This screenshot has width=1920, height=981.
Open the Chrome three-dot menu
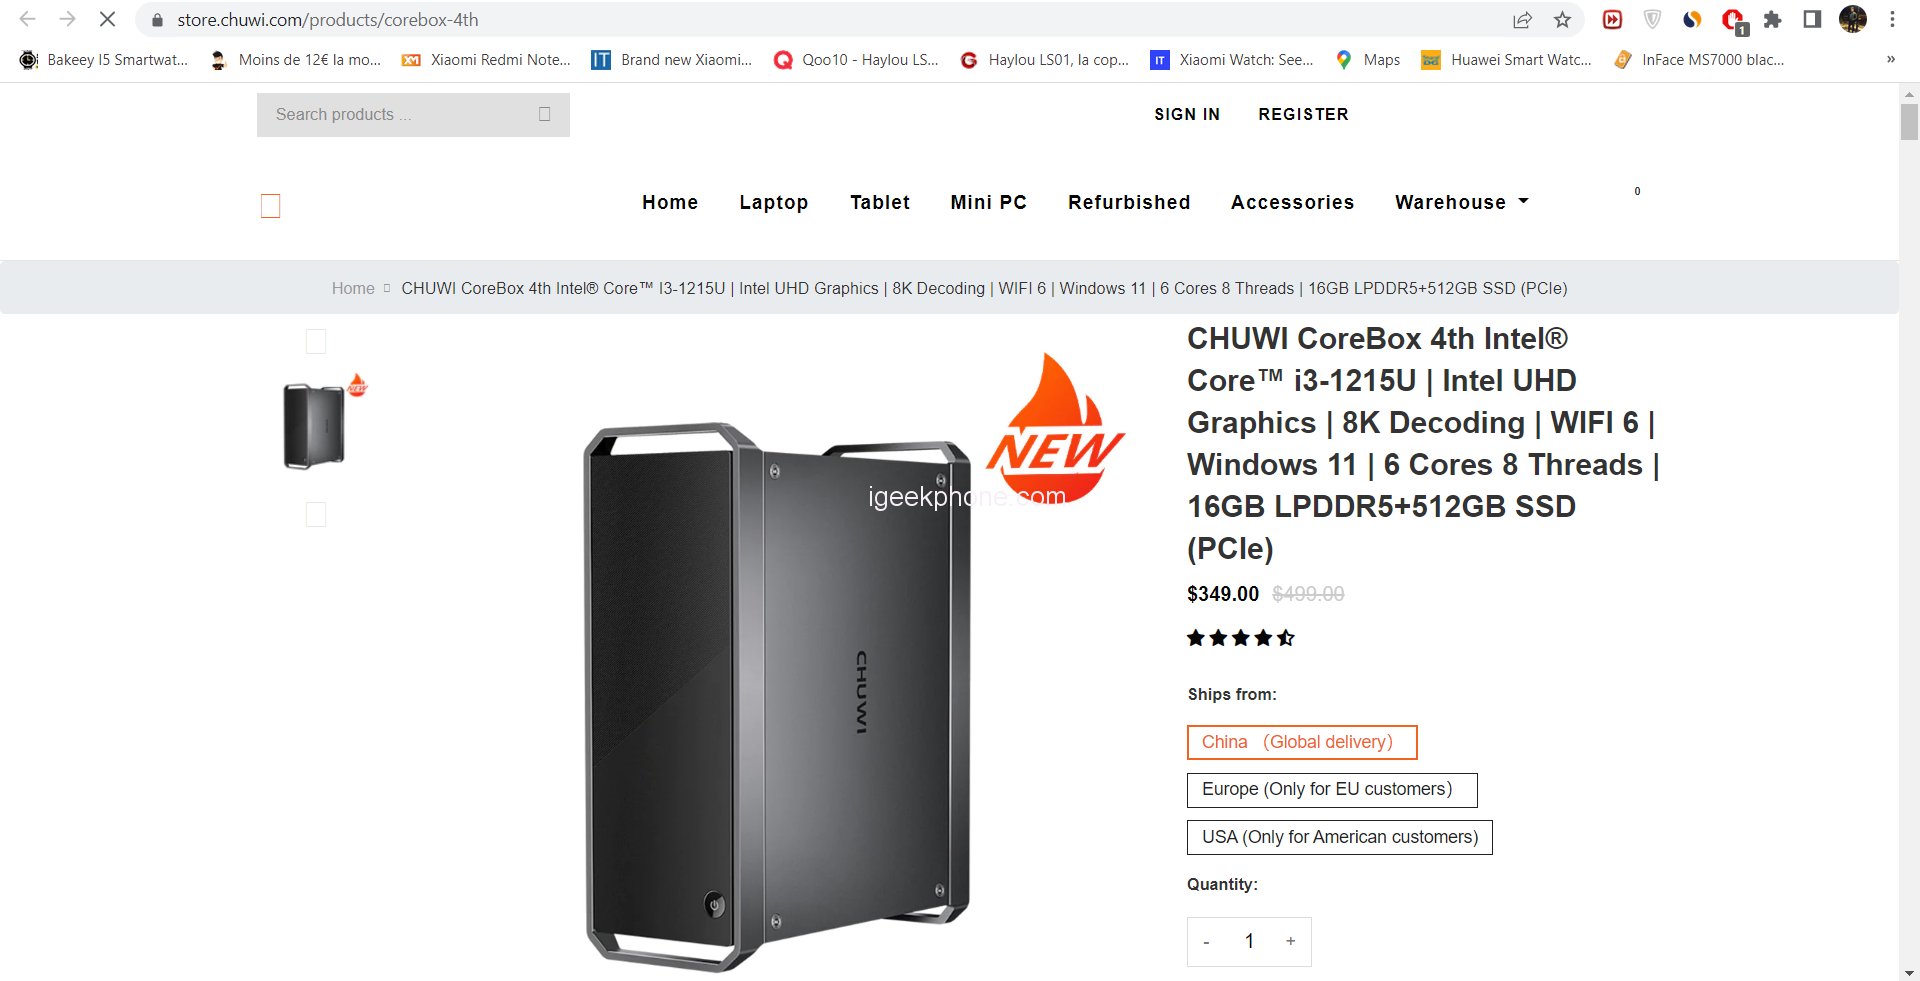1892,19
